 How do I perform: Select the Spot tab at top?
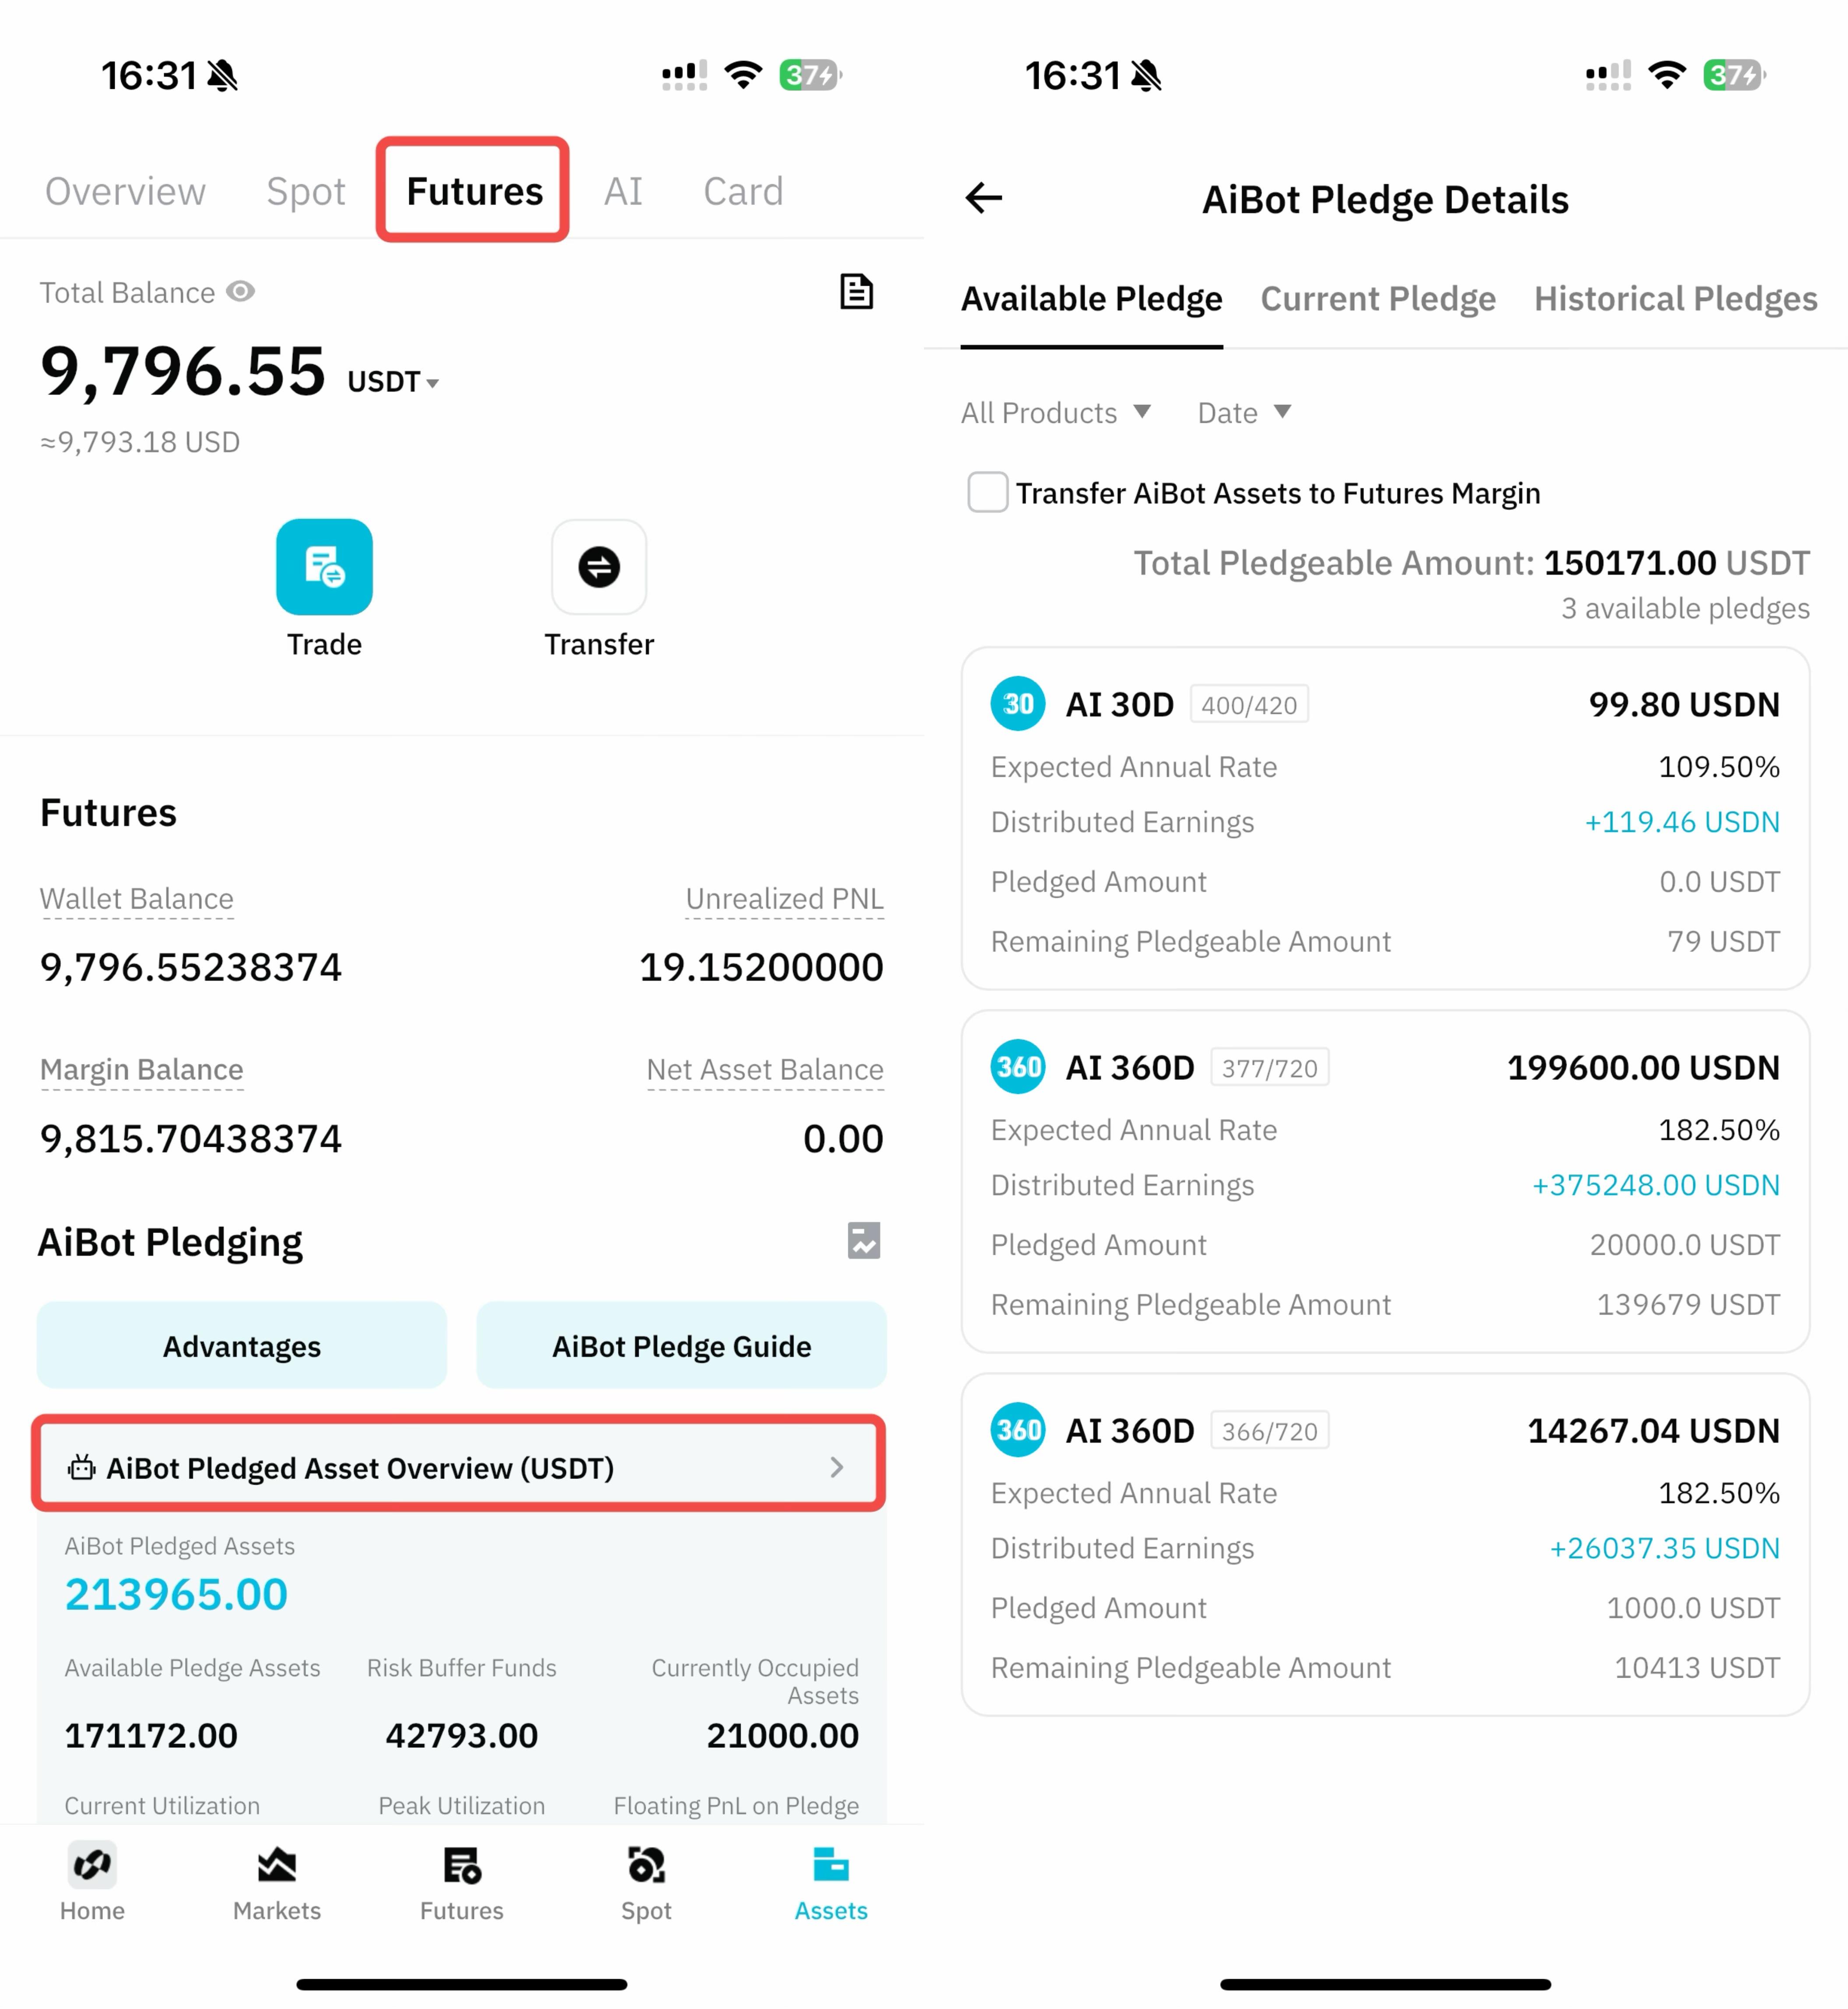click(306, 191)
